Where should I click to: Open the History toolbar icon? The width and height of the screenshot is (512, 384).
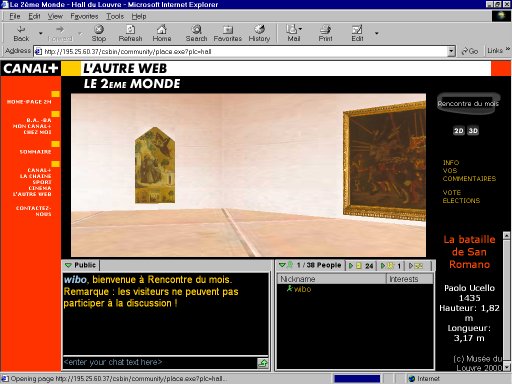[259, 30]
